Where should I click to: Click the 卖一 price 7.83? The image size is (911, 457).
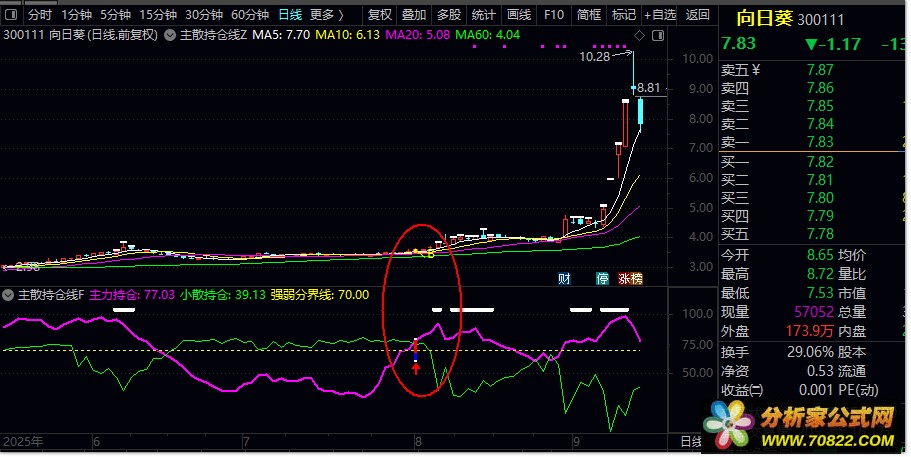coord(820,142)
